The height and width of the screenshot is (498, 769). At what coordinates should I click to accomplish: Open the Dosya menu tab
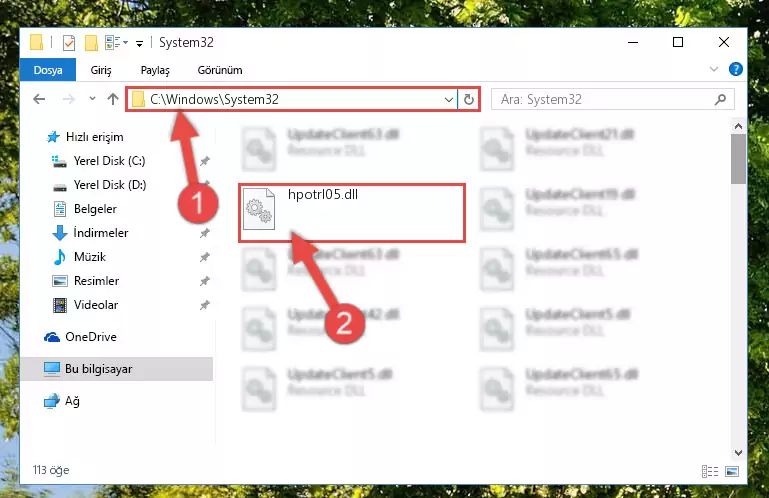point(48,70)
